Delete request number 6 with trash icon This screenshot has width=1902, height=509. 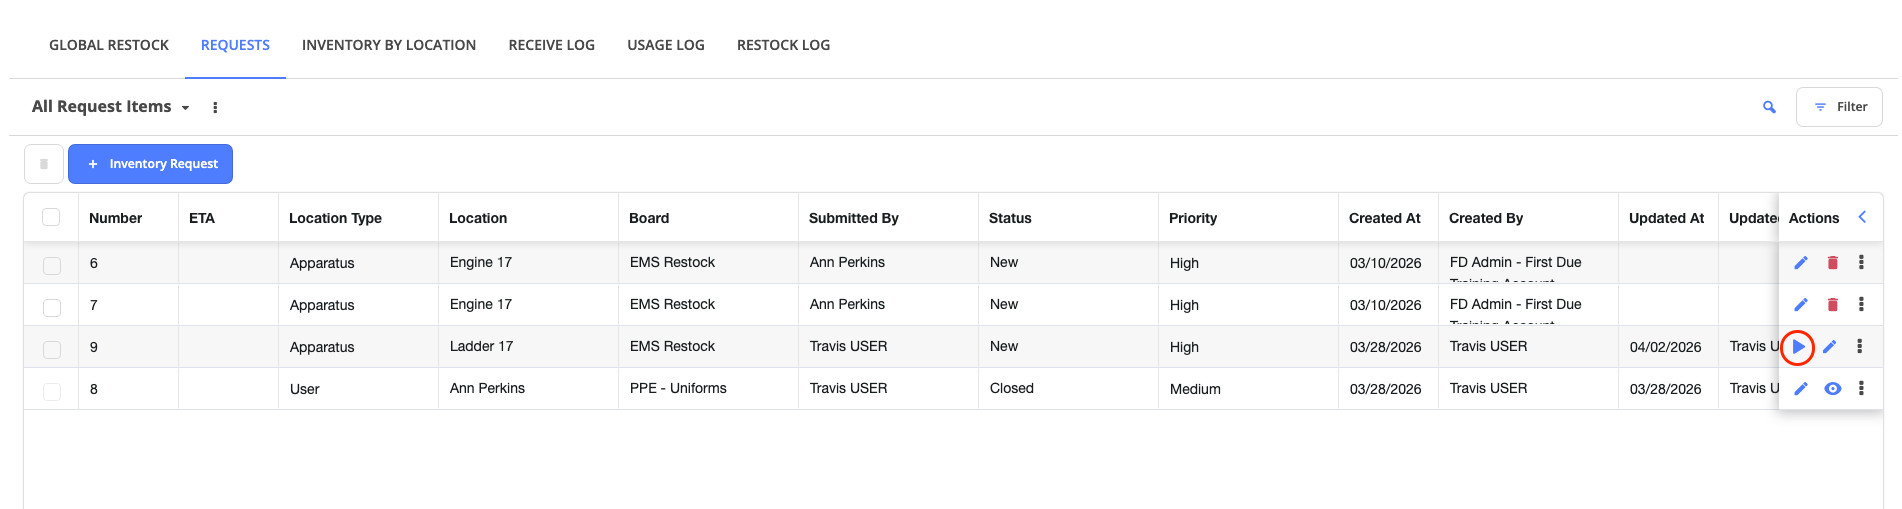click(1833, 262)
